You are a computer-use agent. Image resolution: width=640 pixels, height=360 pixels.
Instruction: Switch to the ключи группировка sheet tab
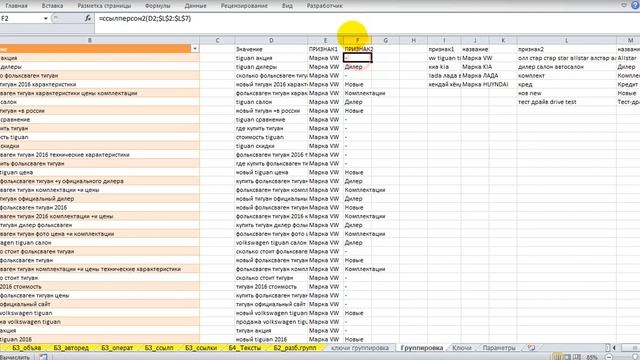(360, 348)
